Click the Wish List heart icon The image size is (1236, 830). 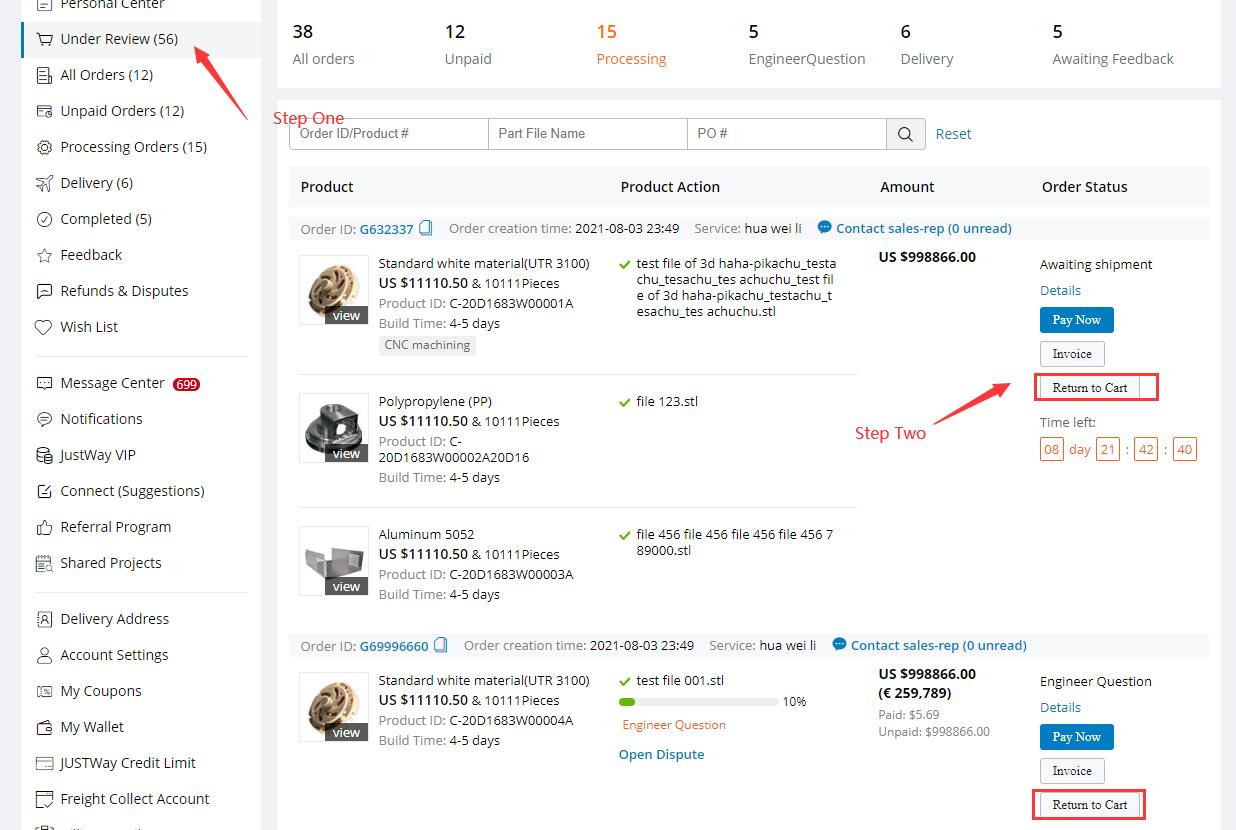click(x=44, y=327)
